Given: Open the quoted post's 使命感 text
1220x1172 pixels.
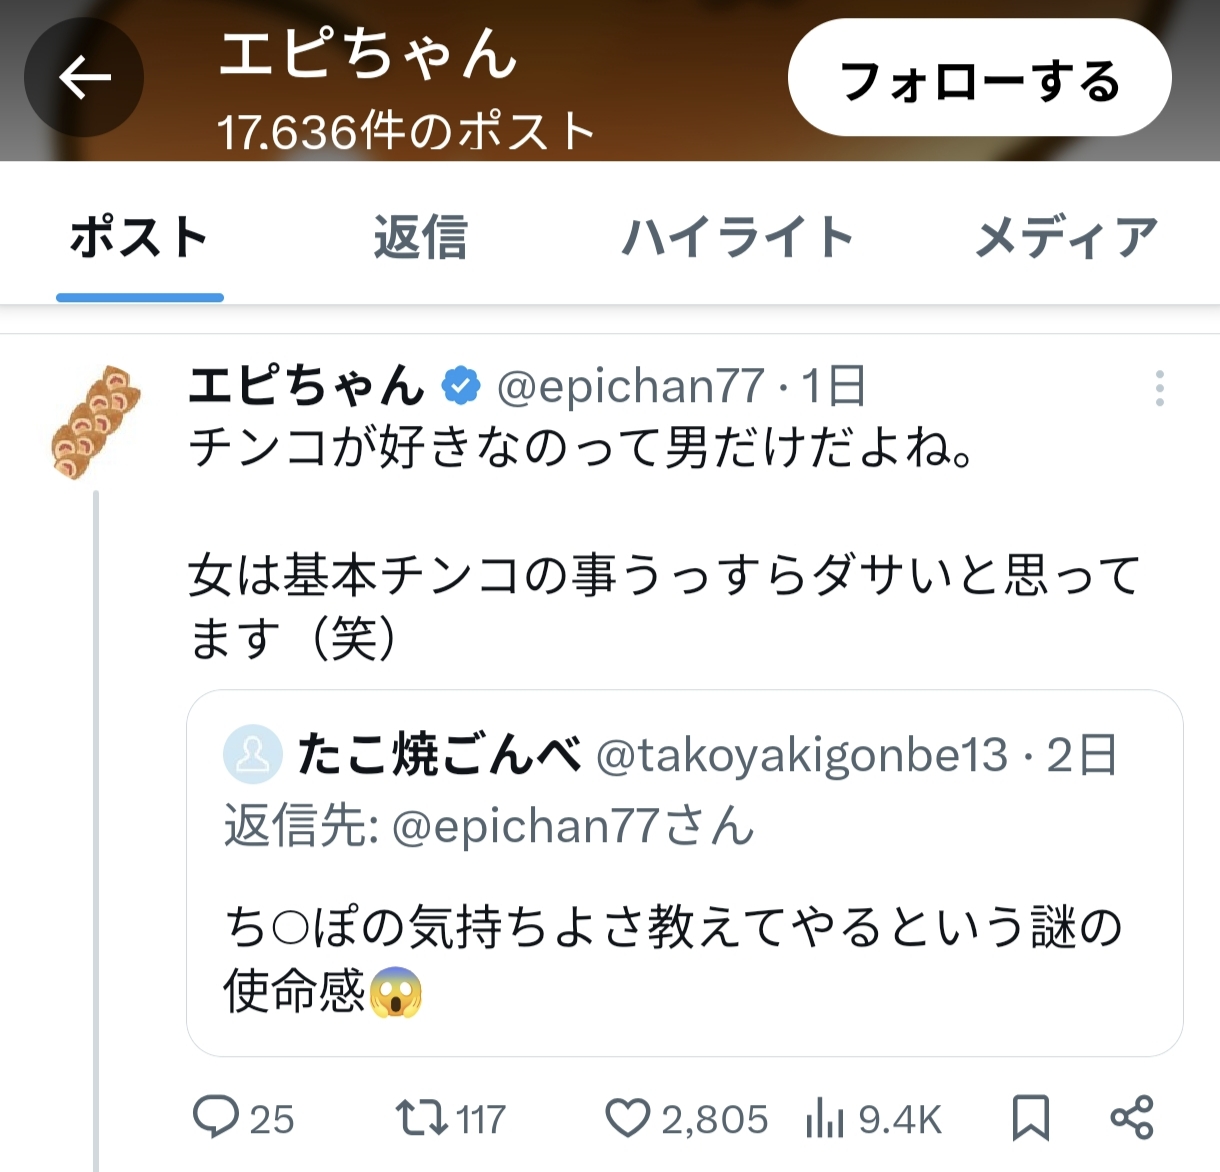Looking at the screenshot, I should point(294,991).
